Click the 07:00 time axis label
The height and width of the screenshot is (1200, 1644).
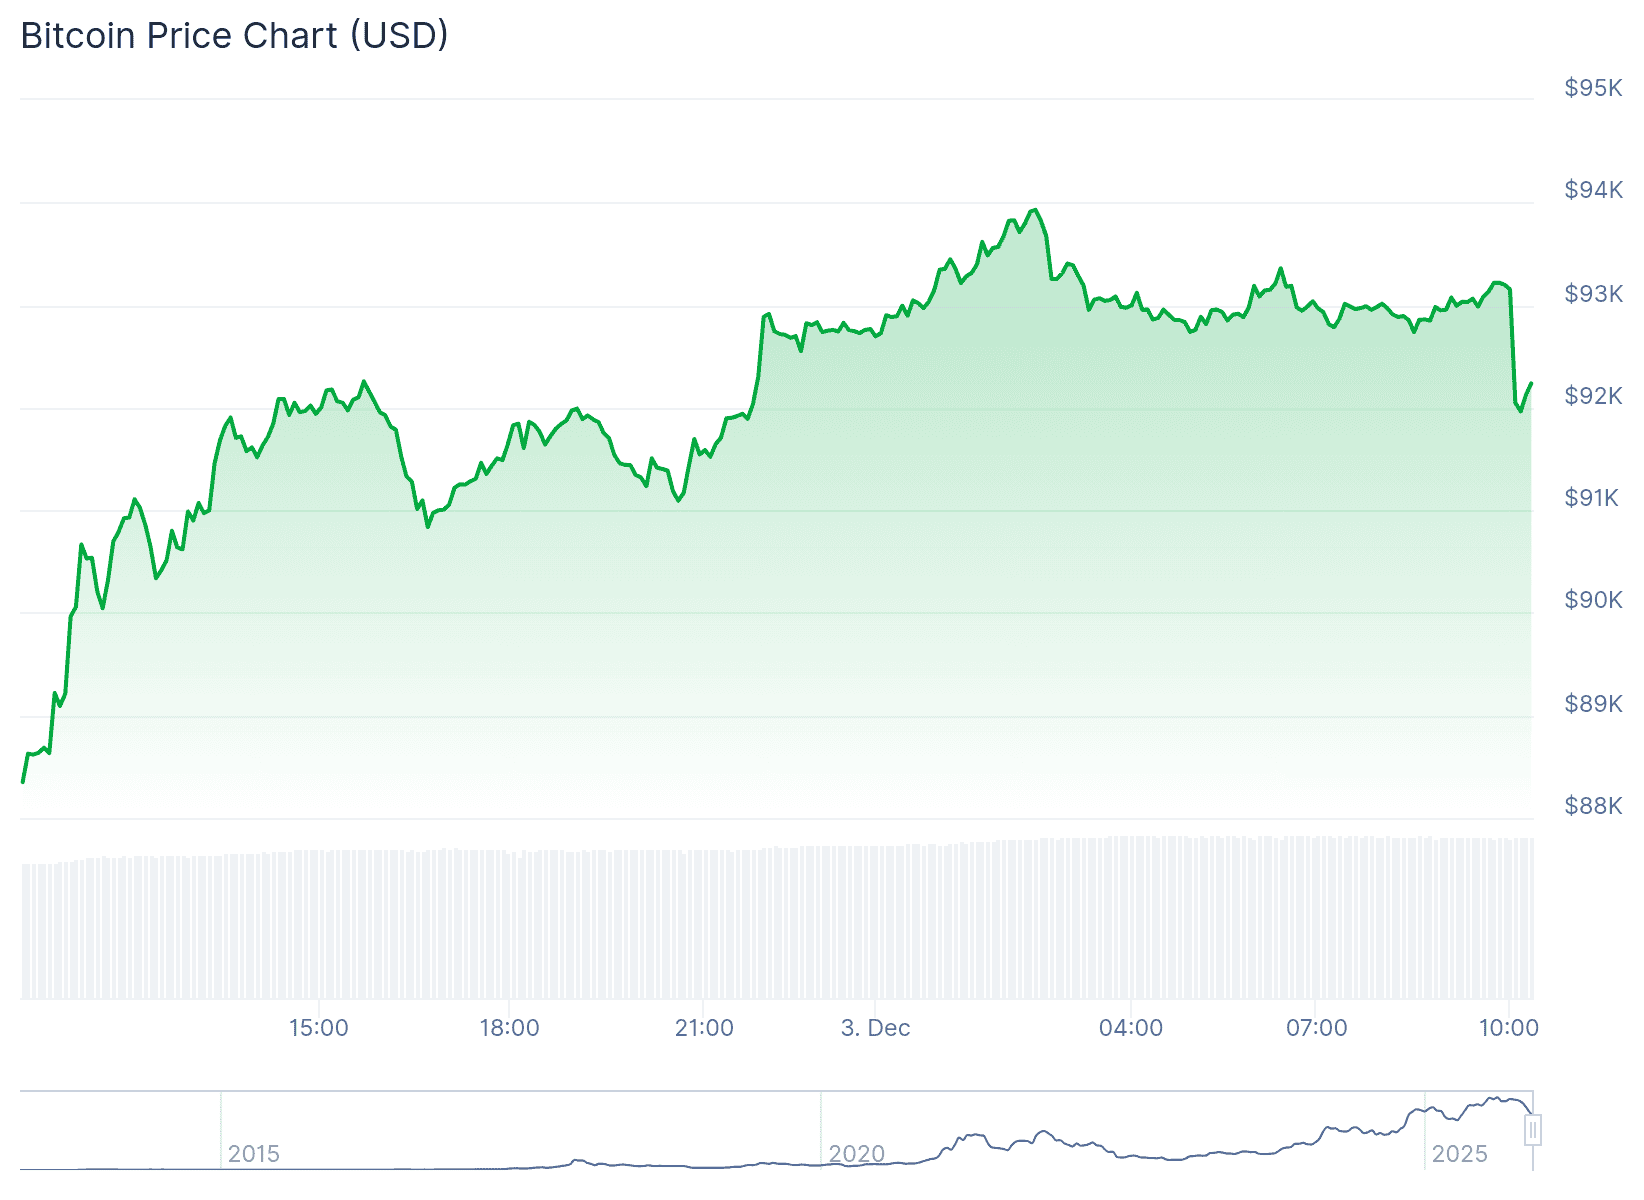1316,1028
